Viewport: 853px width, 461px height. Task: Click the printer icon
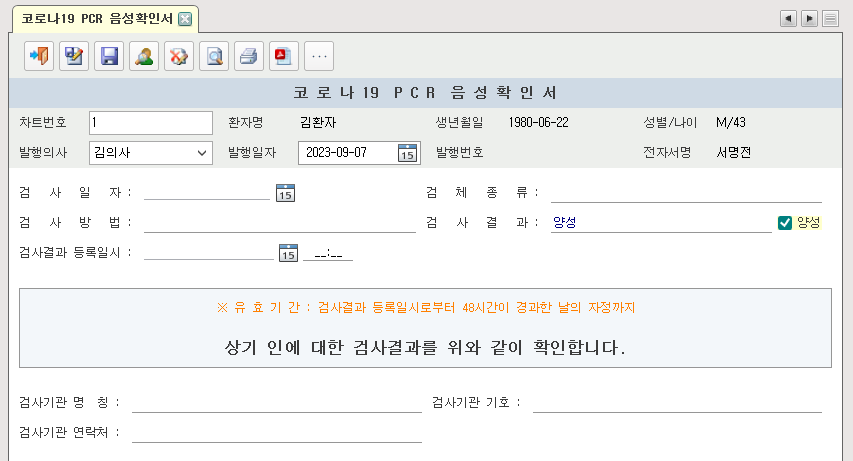(249, 56)
